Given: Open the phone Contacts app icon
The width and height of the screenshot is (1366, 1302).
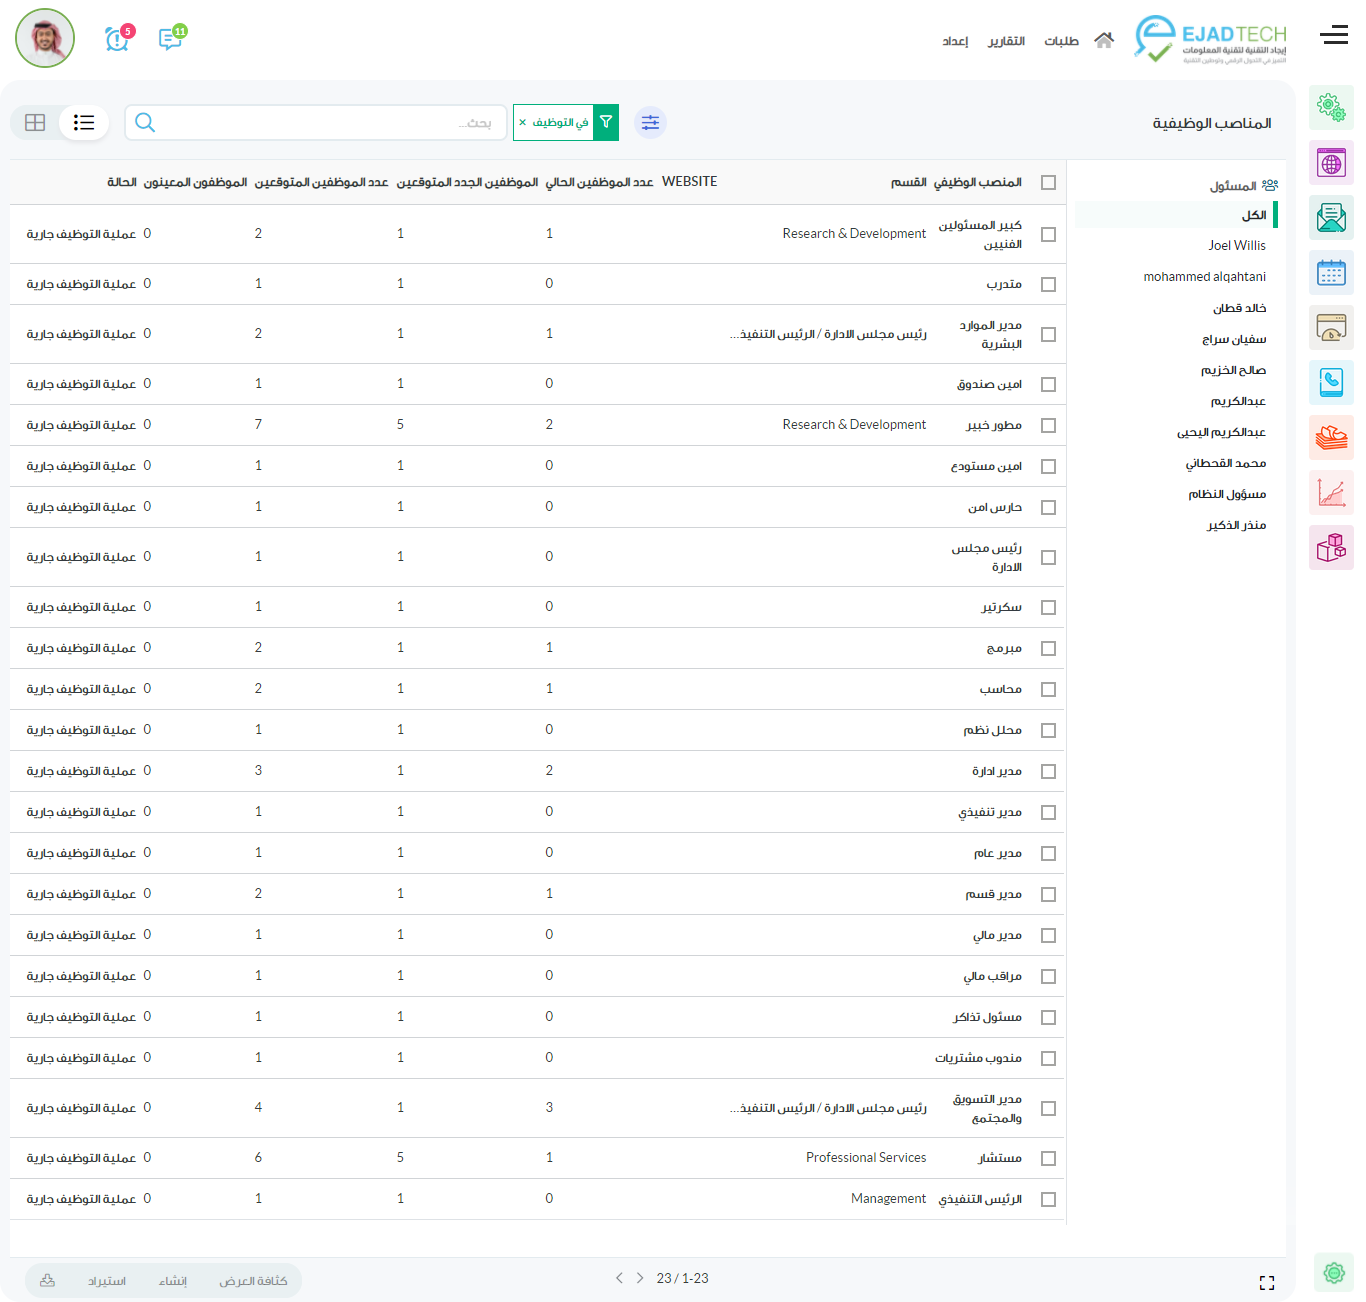Looking at the screenshot, I should (1331, 382).
